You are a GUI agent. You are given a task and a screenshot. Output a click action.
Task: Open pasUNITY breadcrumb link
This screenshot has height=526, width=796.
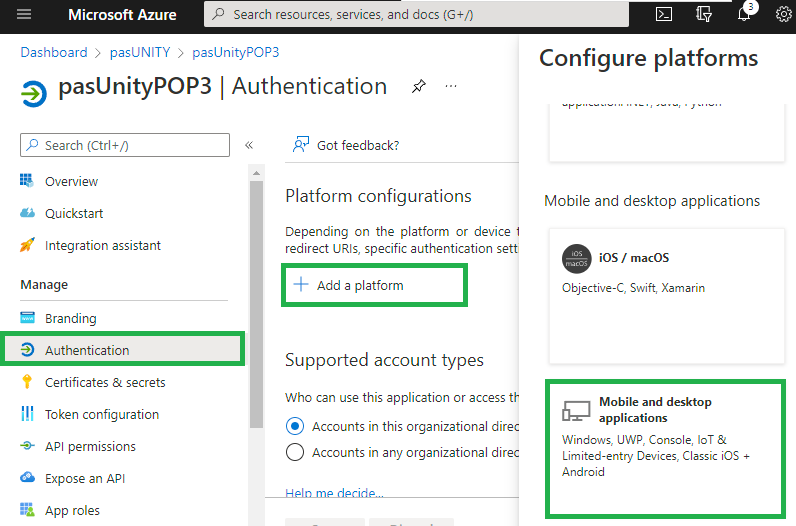(x=140, y=52)
